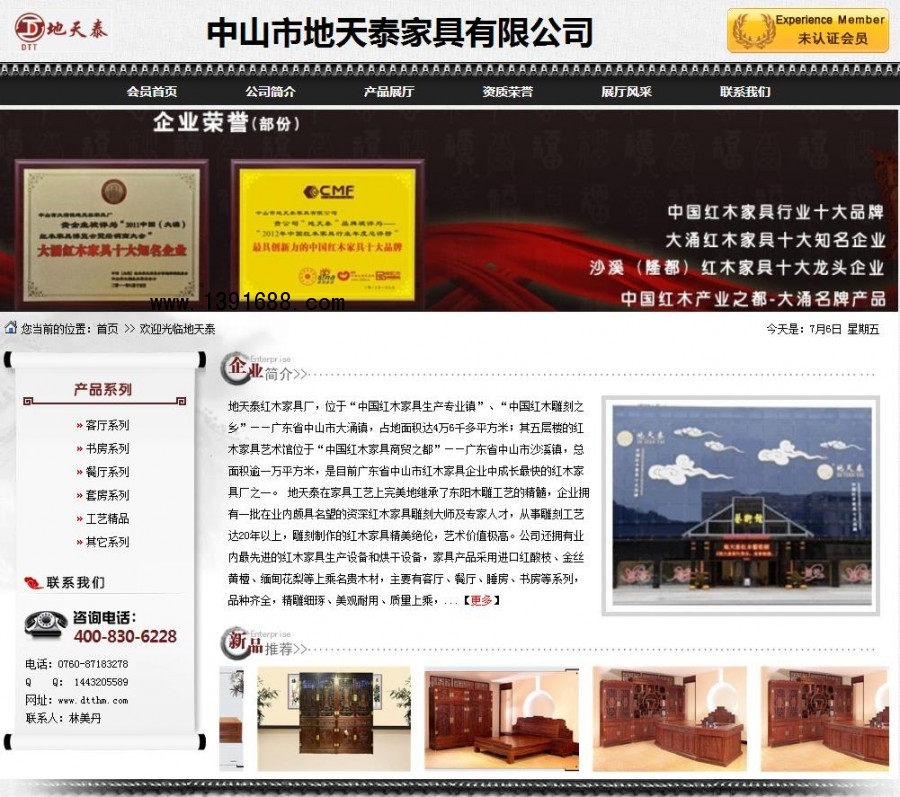Click the 产品系列 sidebar heading
The width and height of the screenshot is (900, 797).
click(103, 390)
